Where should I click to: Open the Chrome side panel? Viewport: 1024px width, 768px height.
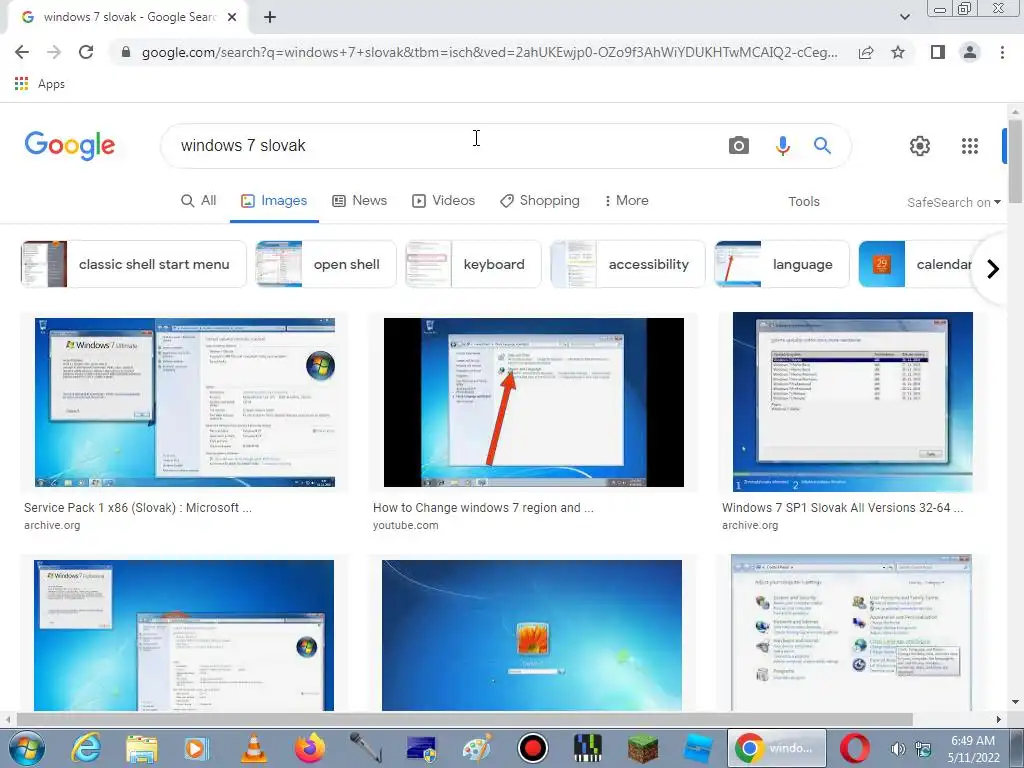[938, 52]
